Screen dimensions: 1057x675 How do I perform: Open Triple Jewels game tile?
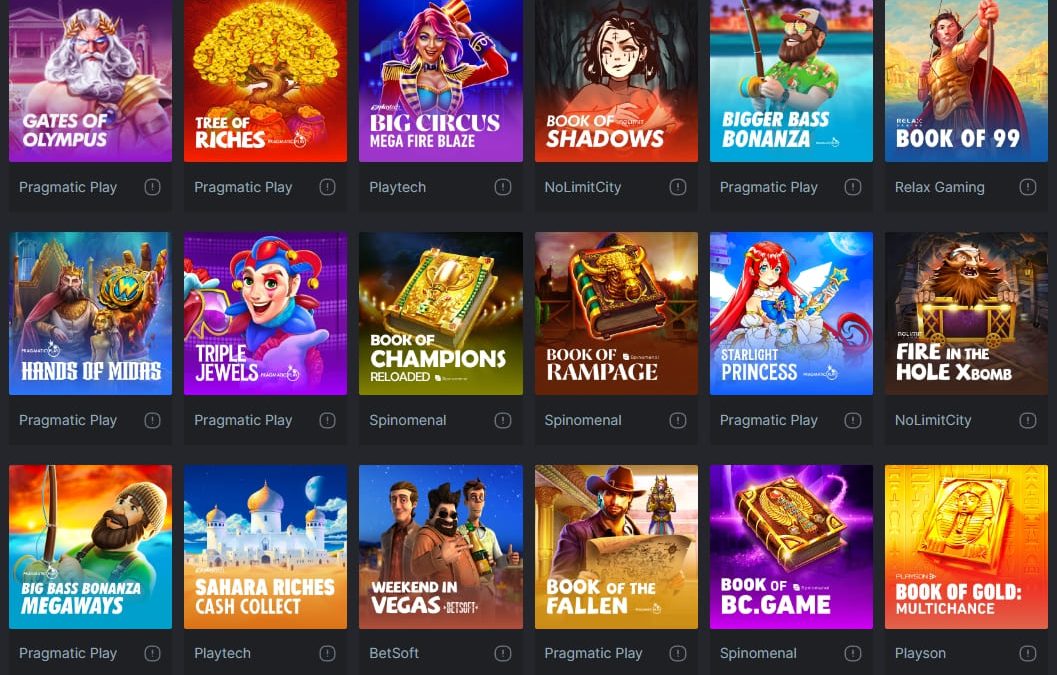tap(266, 314)
